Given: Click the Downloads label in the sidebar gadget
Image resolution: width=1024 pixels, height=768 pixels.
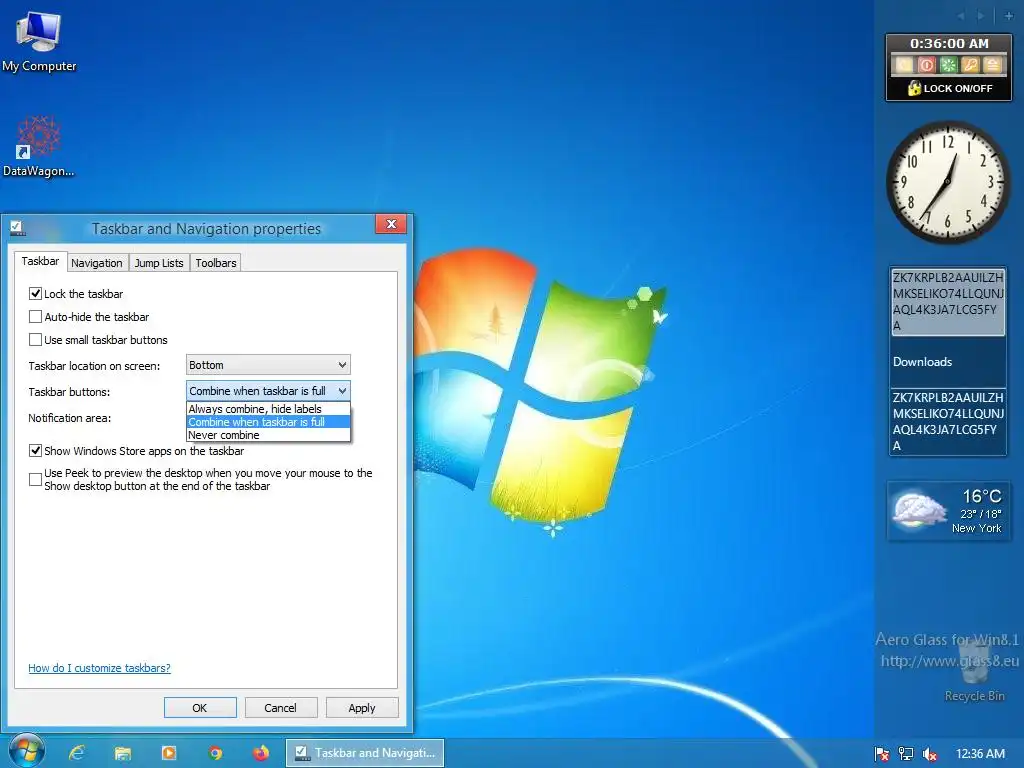Looking at the screenshot, I should (922, 362).
